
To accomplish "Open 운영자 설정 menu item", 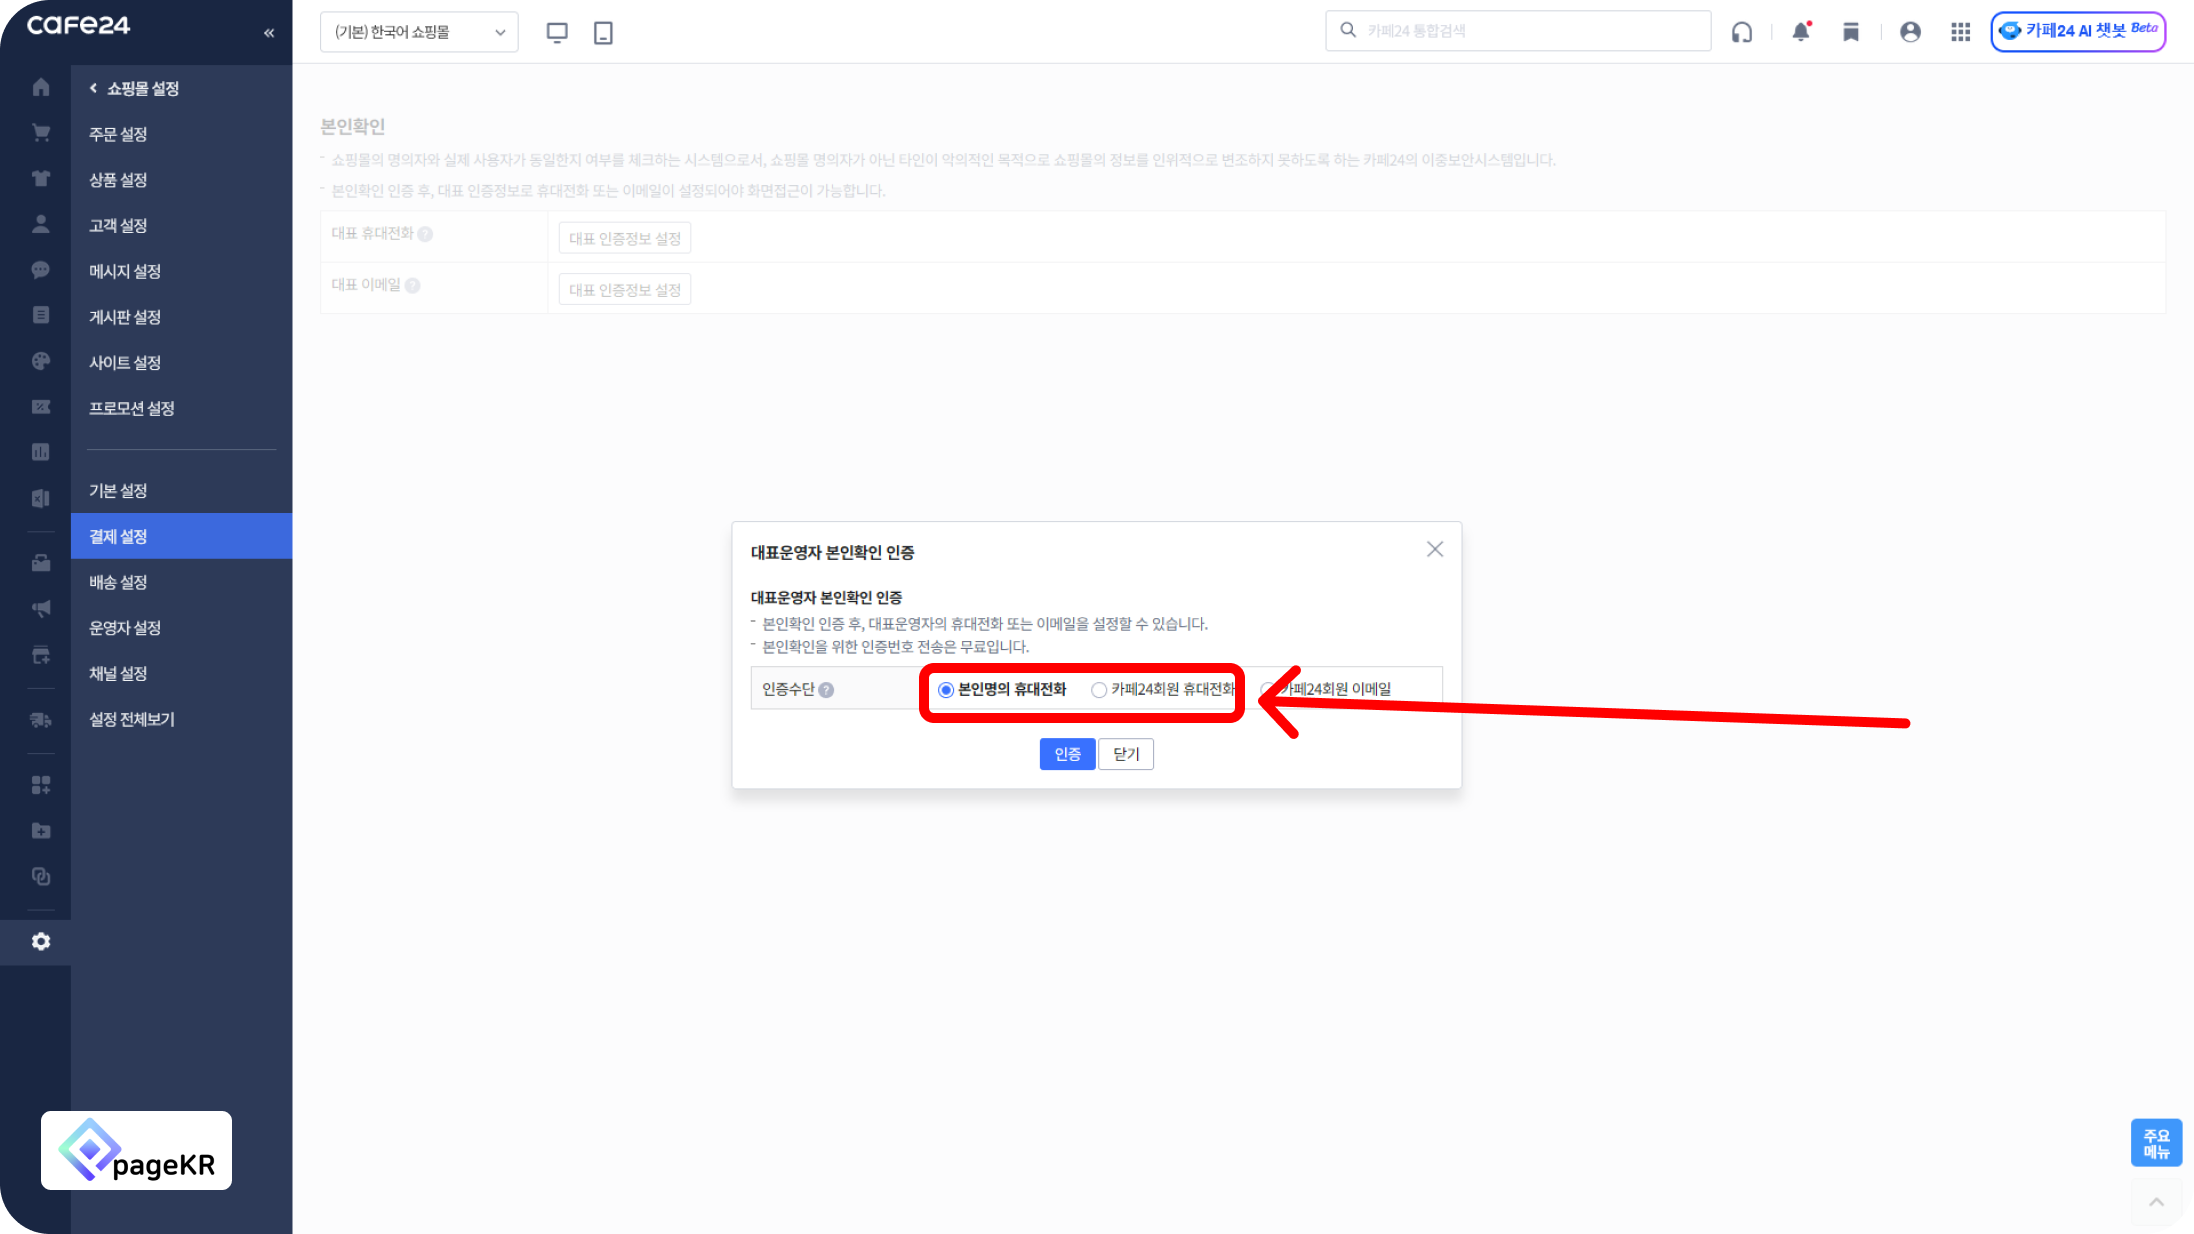I will tap(125, 628).
